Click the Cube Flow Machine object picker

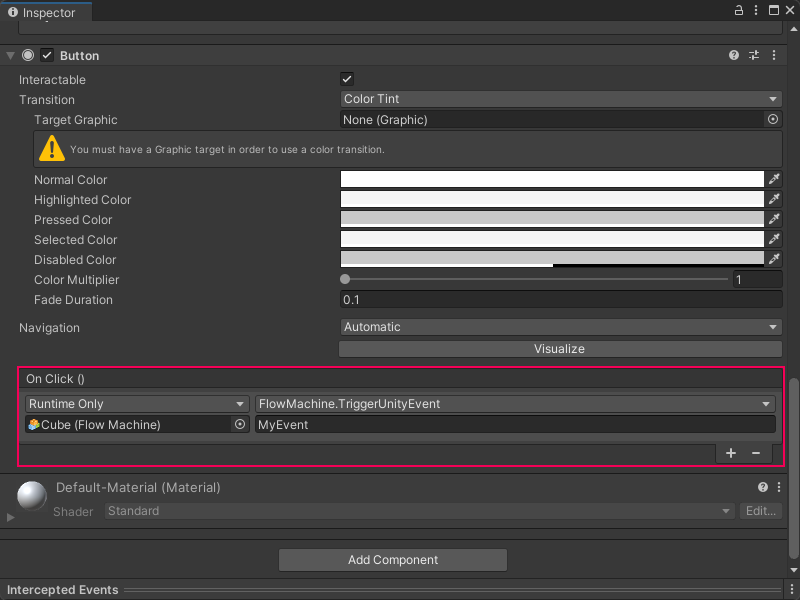point(240,424)
